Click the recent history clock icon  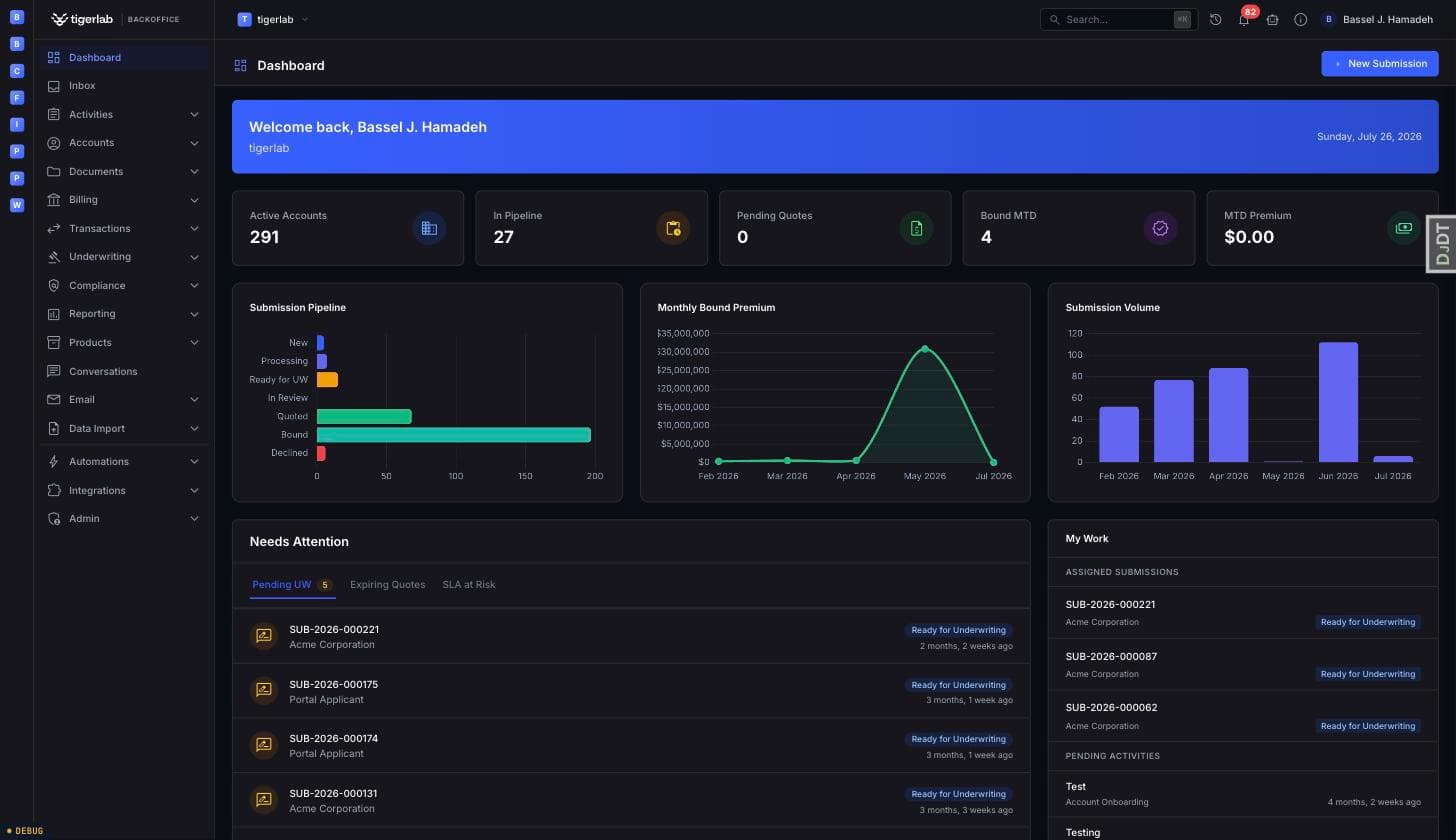[x=1215, y=20]
